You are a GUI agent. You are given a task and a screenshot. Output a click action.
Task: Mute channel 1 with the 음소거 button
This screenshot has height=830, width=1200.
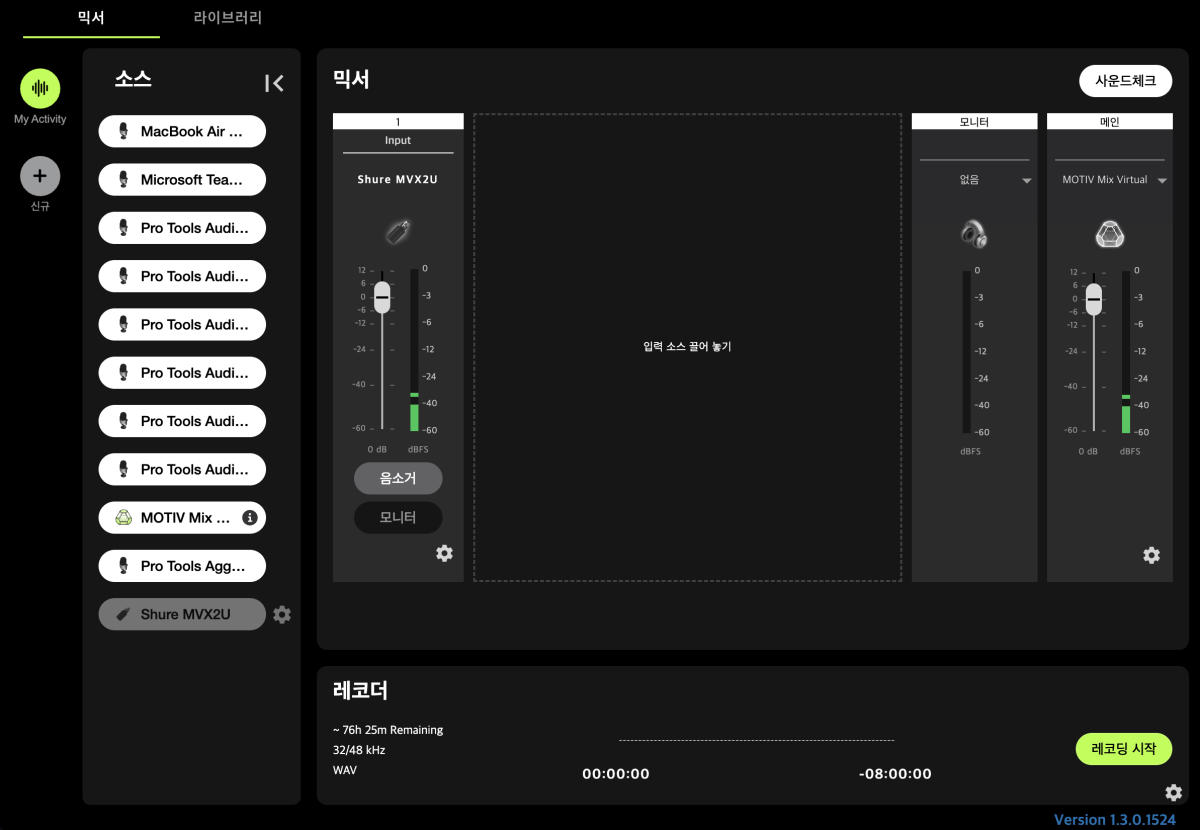click(x=398, y=478)
